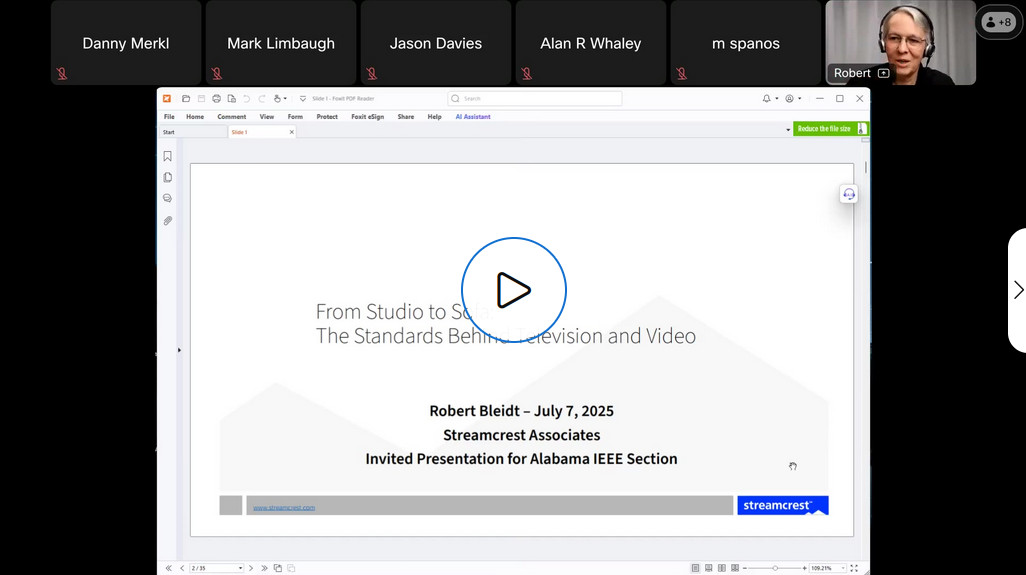This screenshot has height=575, width=1026.
Task: Open the zoom percentage dropdown at 109.21%
Action: pos(842,568)
